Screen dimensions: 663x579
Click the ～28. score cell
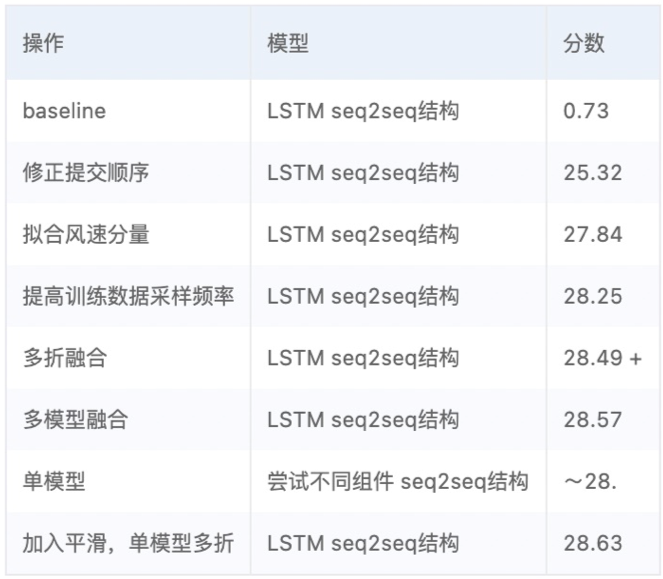pyautogui.click(x=590, y=481)
